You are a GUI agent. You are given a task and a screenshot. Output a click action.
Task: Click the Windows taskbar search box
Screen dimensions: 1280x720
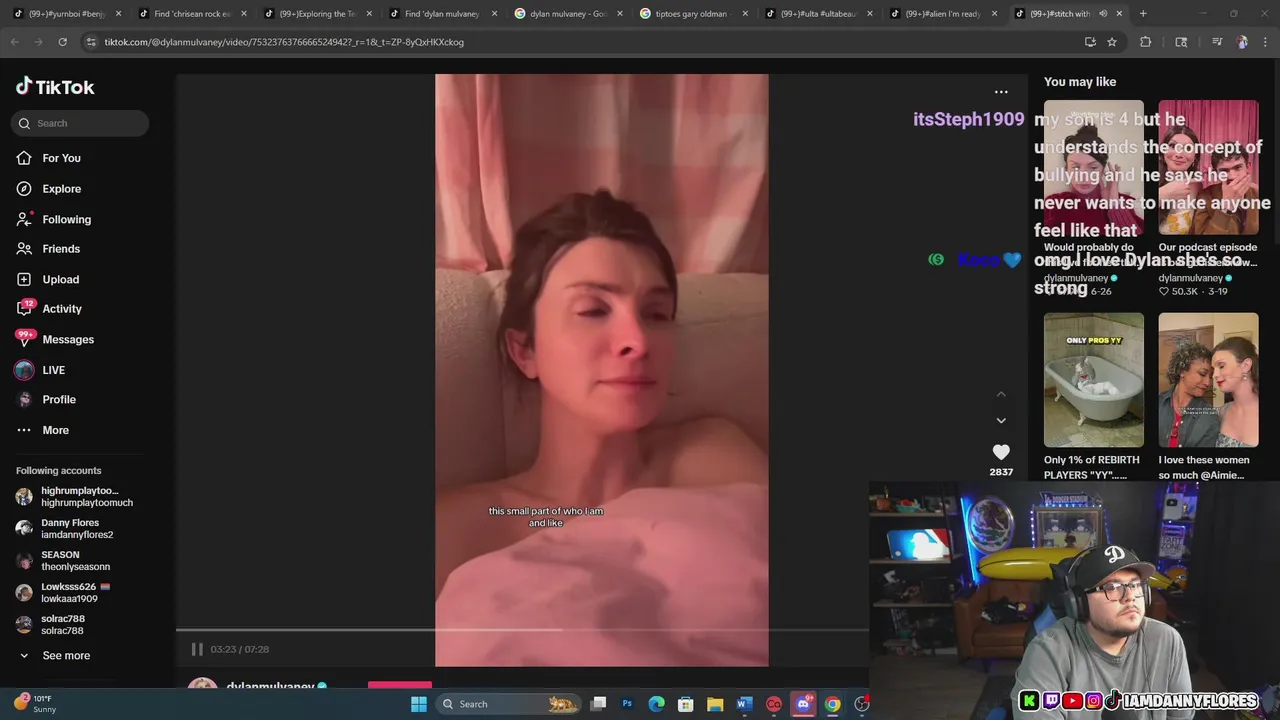tap(510, 704)
